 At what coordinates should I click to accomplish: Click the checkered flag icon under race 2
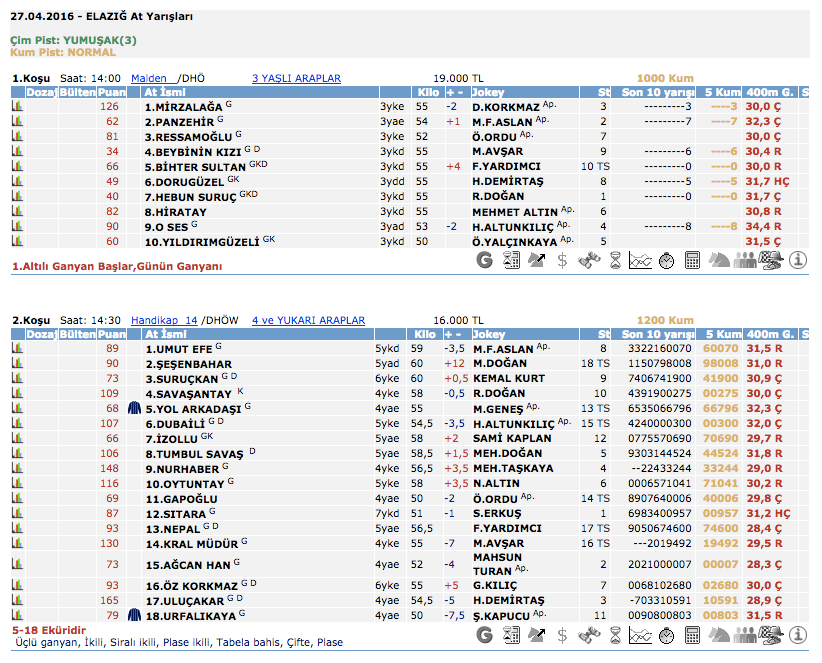tap(771, 635)
